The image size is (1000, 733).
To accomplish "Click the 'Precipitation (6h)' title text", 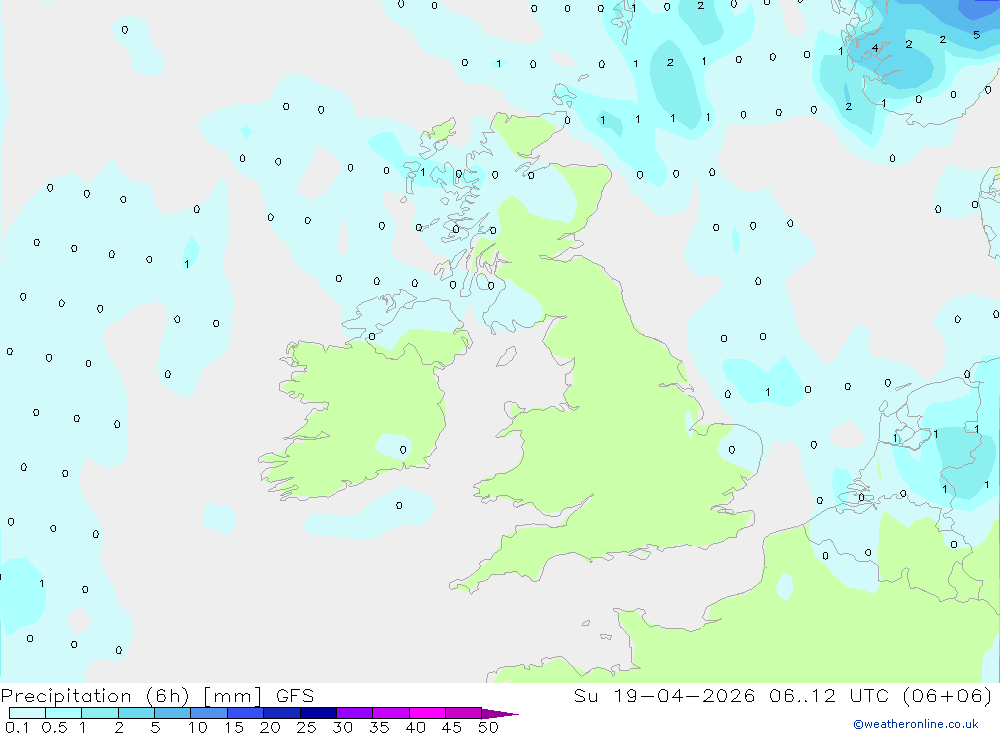I will click(95, 696).
